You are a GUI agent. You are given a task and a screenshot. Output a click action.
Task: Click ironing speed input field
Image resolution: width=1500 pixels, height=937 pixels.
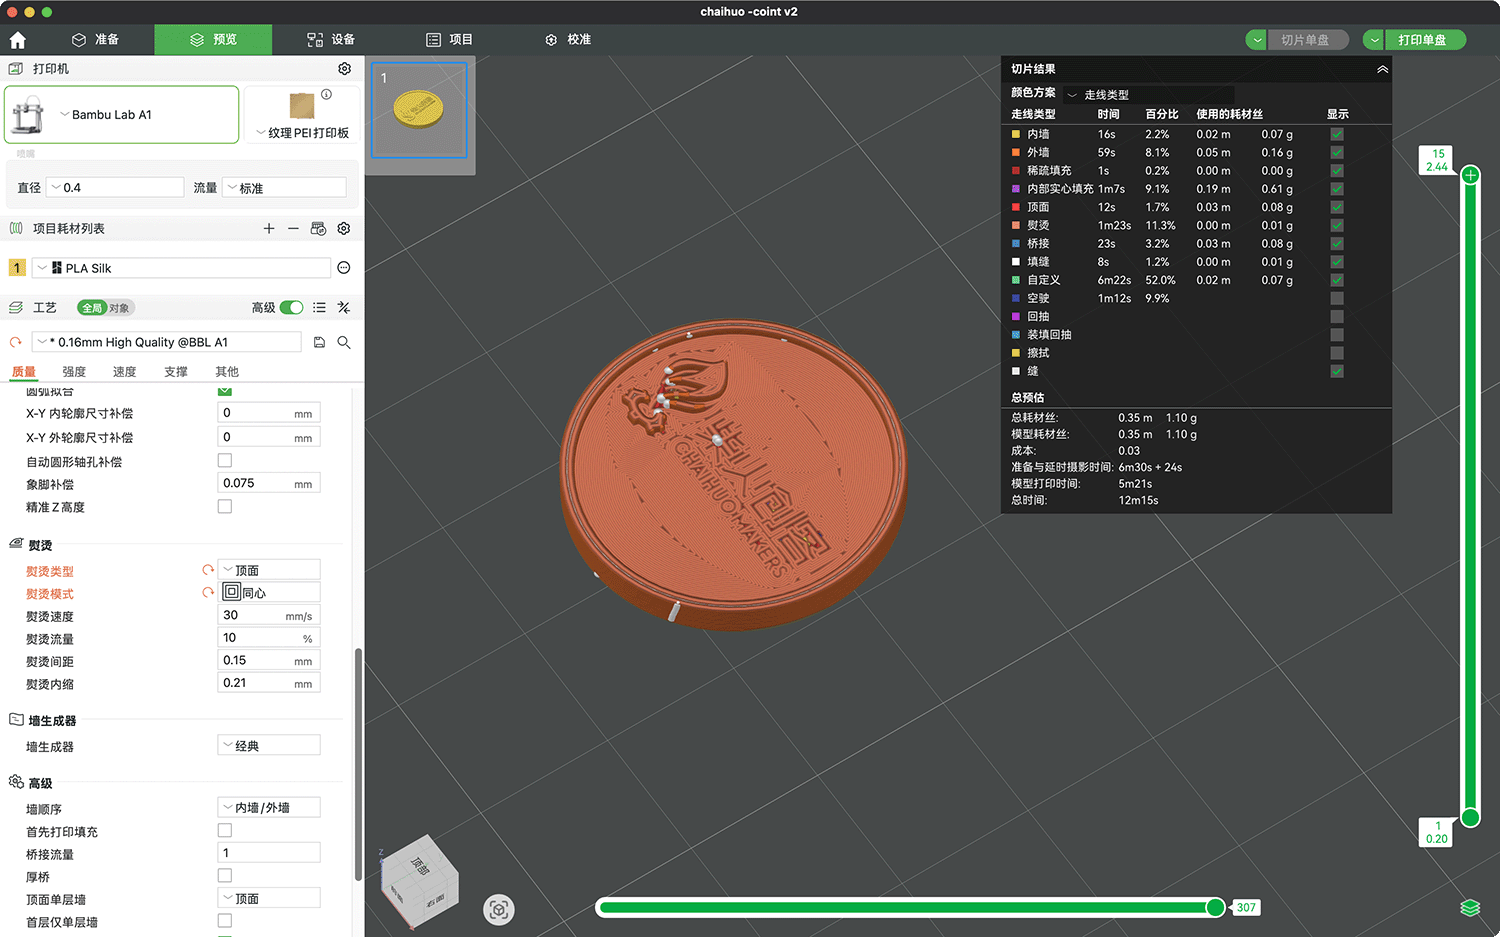click(269, 615)
